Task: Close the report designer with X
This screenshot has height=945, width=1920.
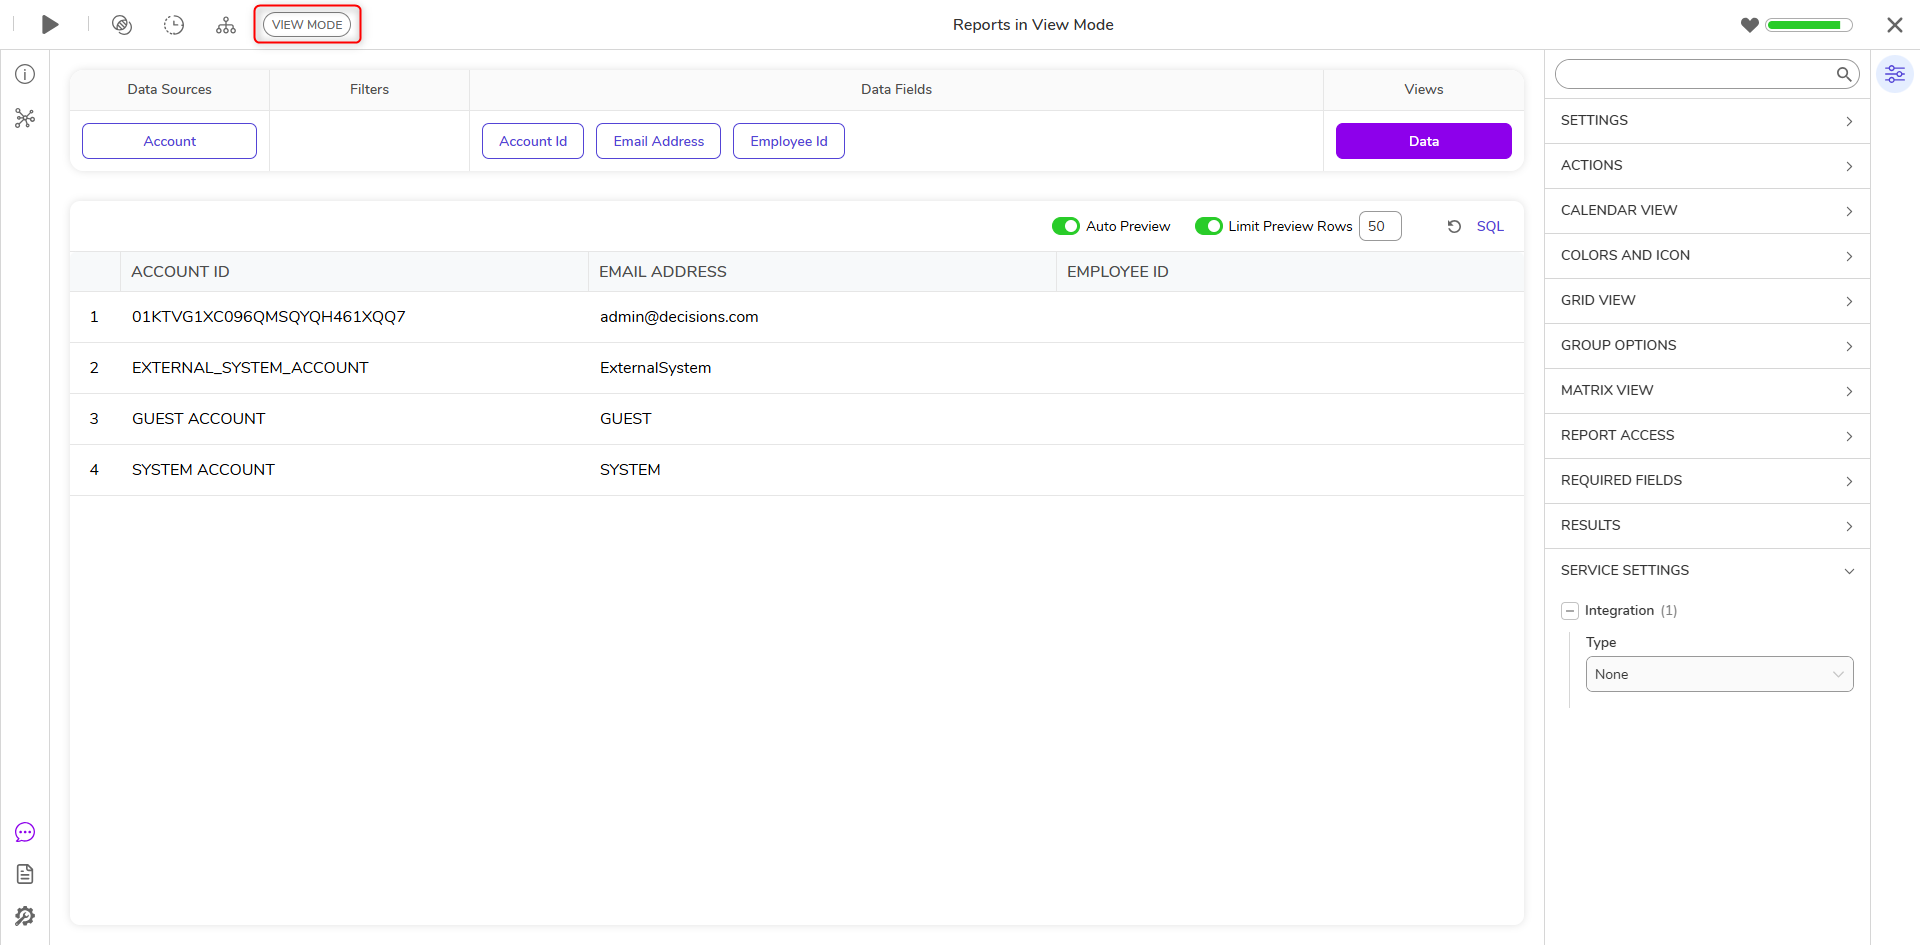Action: tap(1894, 25)
